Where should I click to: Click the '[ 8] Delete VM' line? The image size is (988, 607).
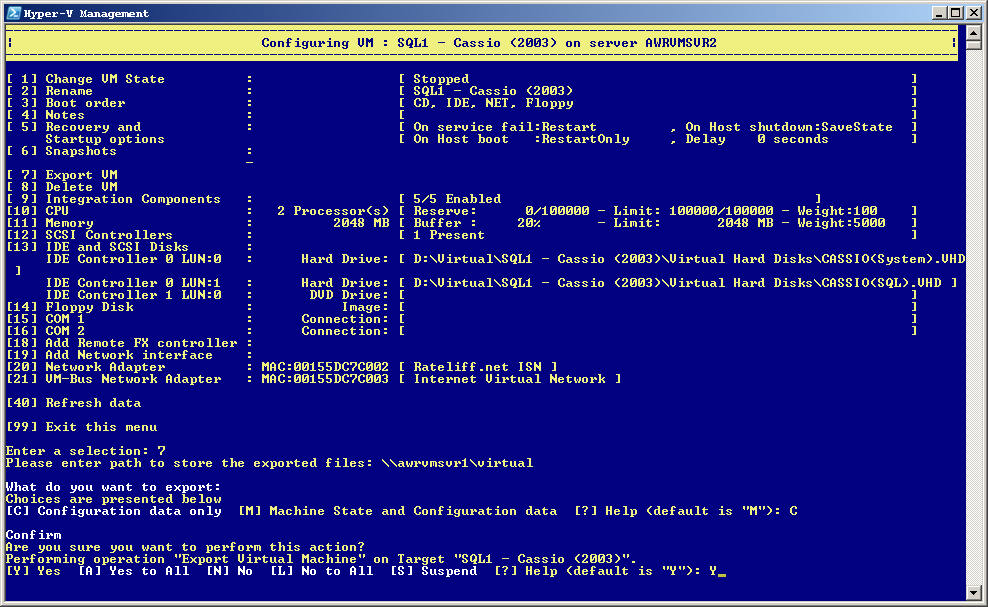click(x=62, y=187)
